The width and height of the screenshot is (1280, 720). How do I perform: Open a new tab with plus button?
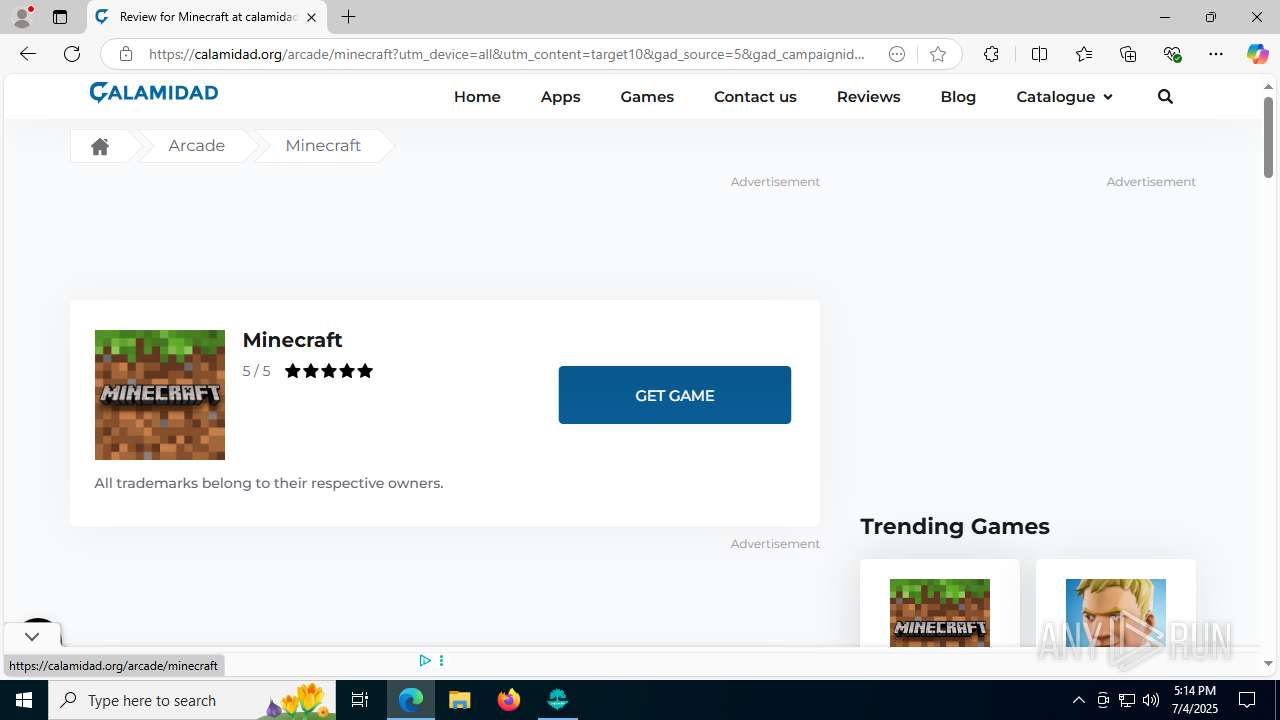[x=348, y=17]
